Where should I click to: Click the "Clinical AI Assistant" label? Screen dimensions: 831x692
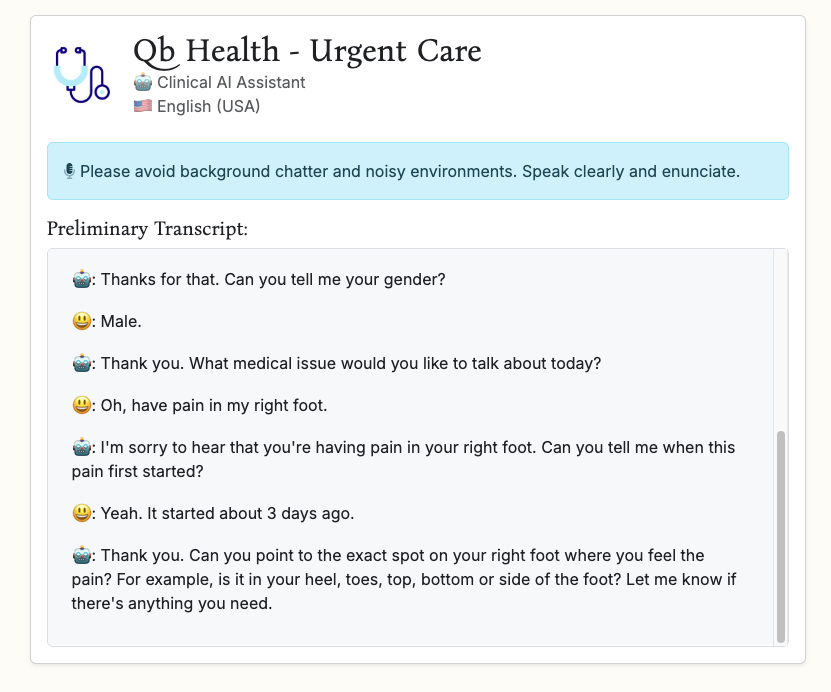tap(231, 83)
